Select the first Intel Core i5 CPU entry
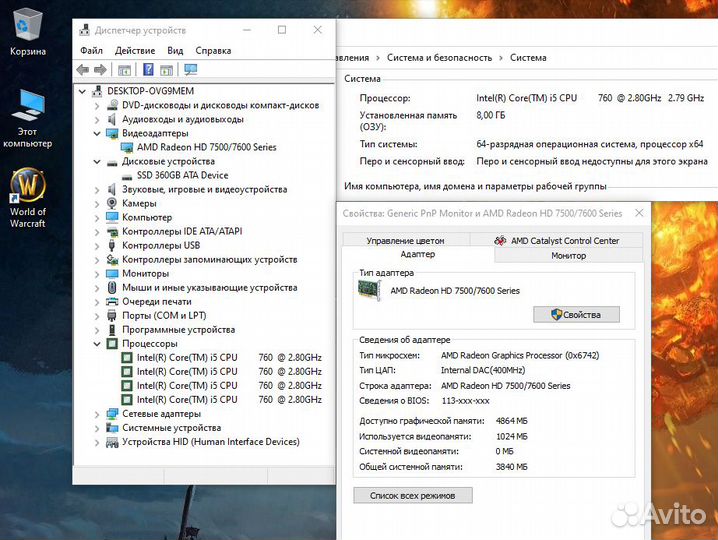 coord(229,357)
